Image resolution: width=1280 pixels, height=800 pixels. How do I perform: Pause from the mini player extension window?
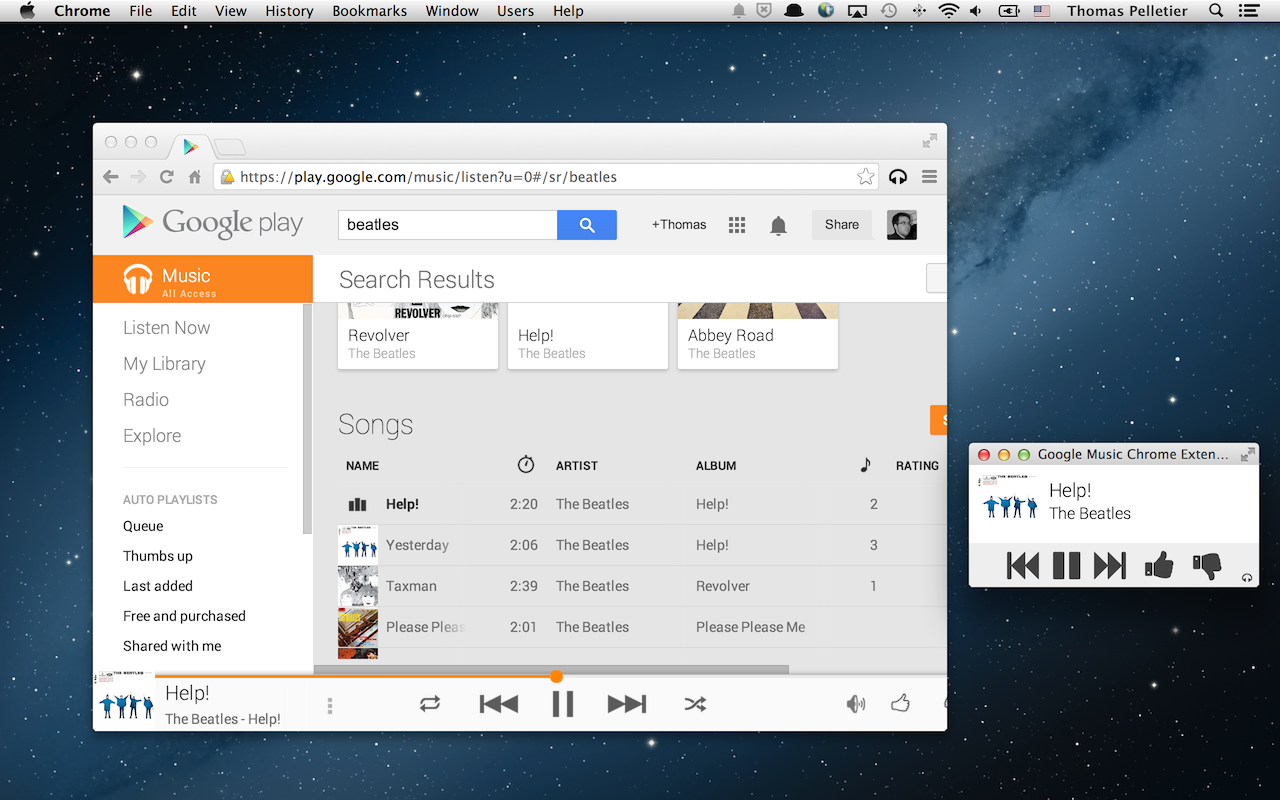tap(1066, 566)
